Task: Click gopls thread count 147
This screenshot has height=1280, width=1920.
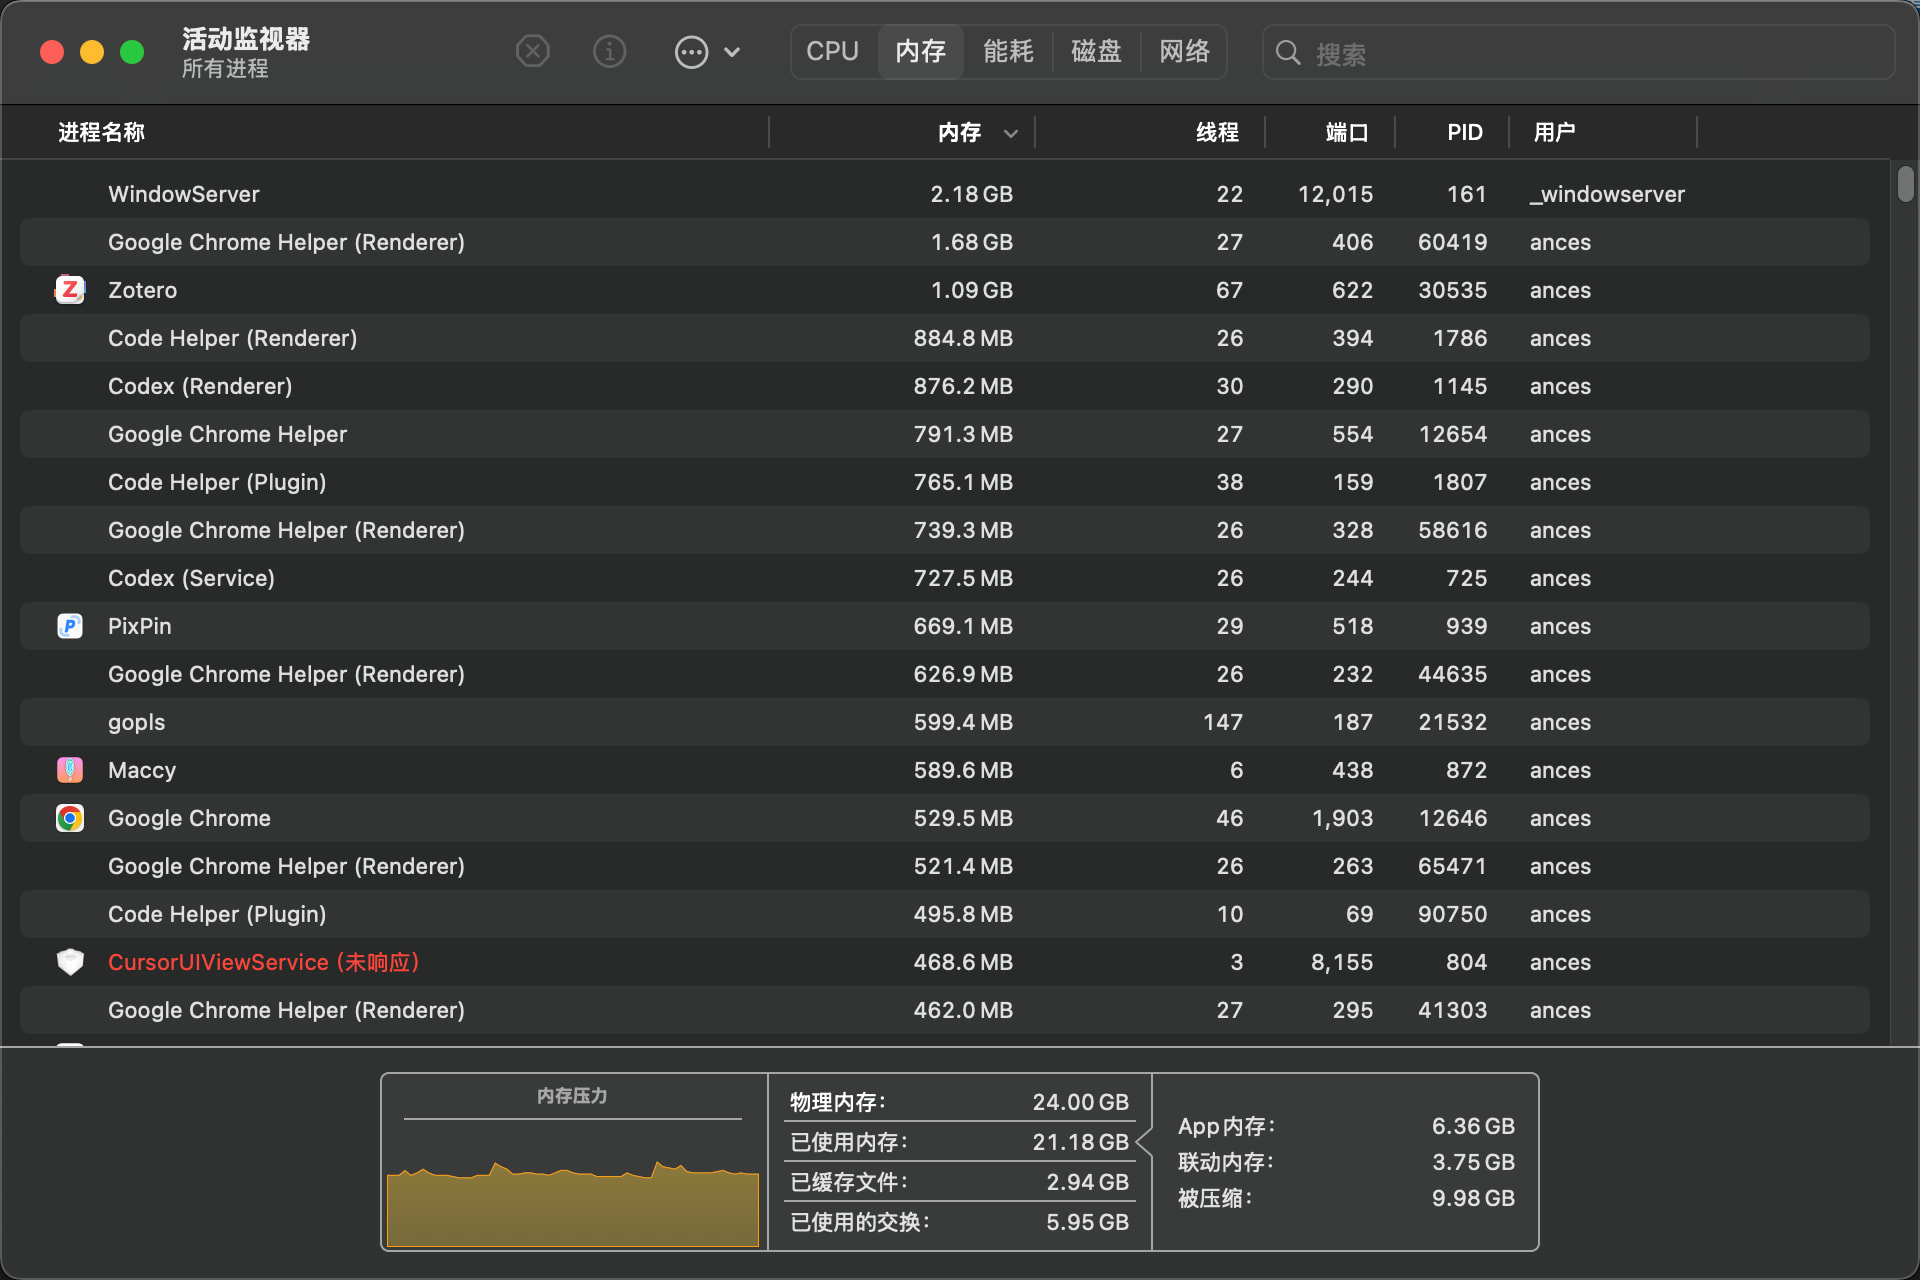Action: [x=1223, y=722]
